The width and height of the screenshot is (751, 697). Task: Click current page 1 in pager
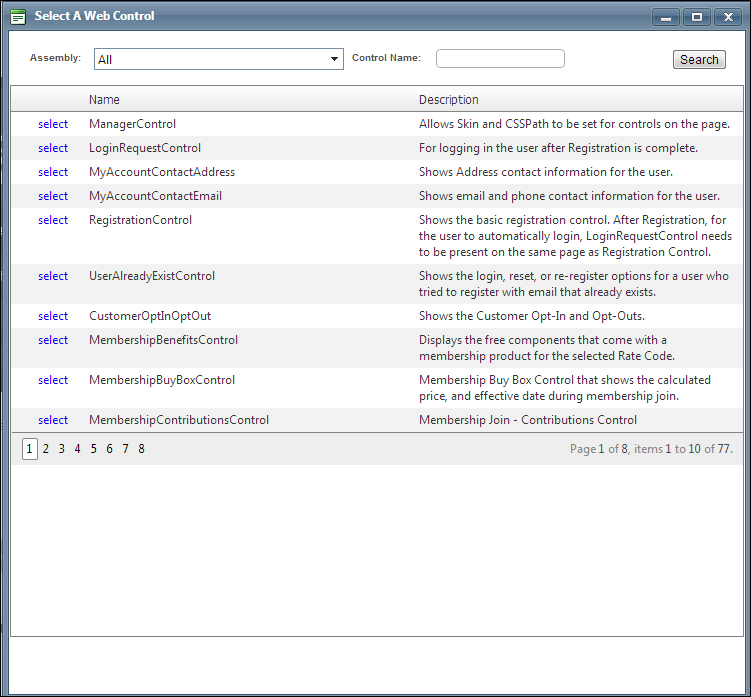(x=30, y=449)
